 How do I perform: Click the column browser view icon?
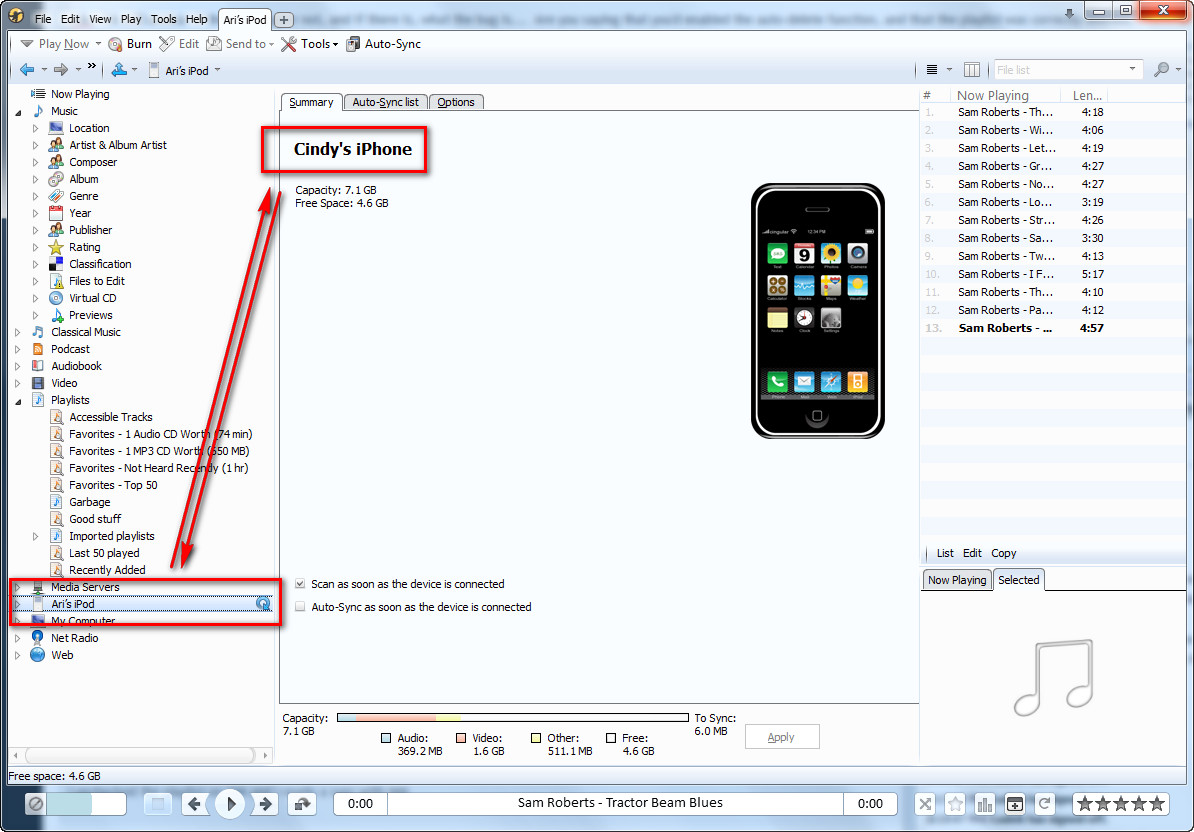pos(972,70)
